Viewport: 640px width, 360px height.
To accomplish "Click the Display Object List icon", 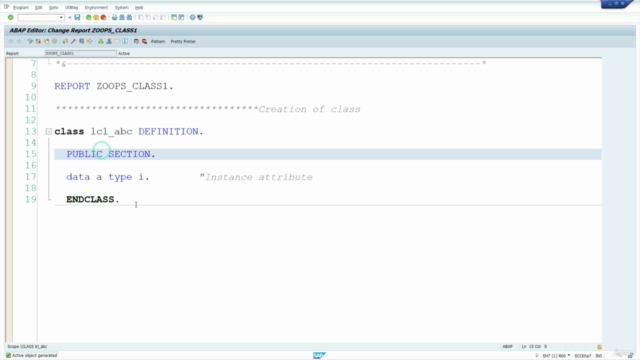I will click(x=101, y=41).
